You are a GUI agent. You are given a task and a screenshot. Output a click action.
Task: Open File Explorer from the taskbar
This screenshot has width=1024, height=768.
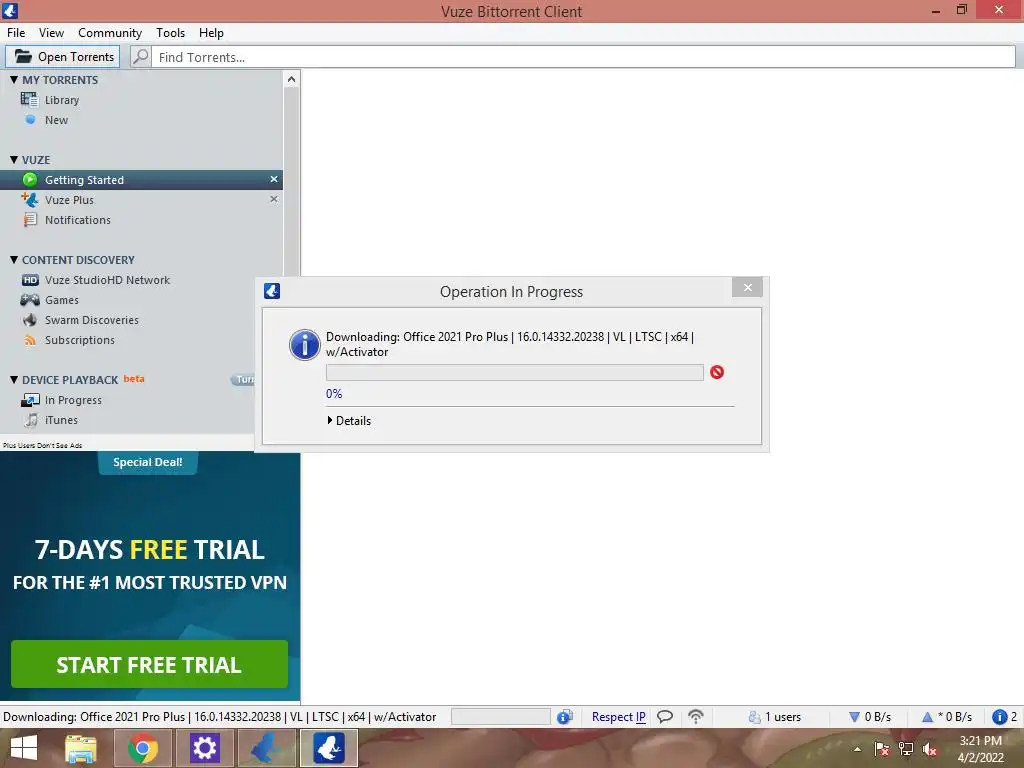point(81,748)
